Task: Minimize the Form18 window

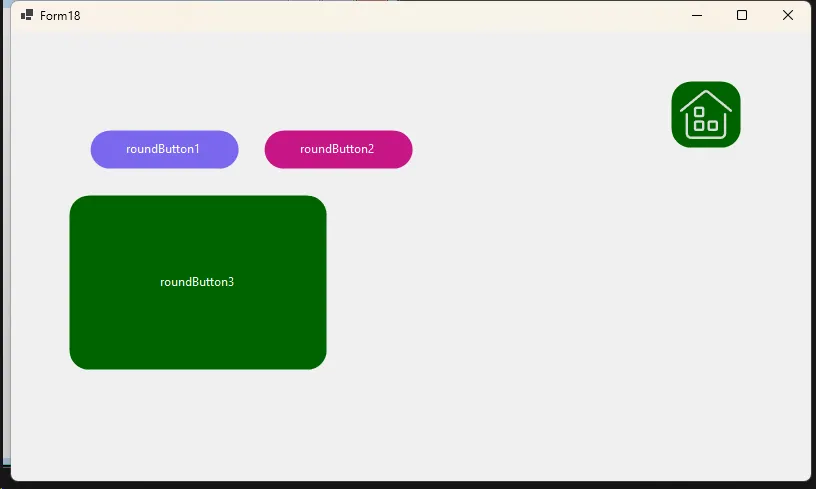Action: click(697, 15)
